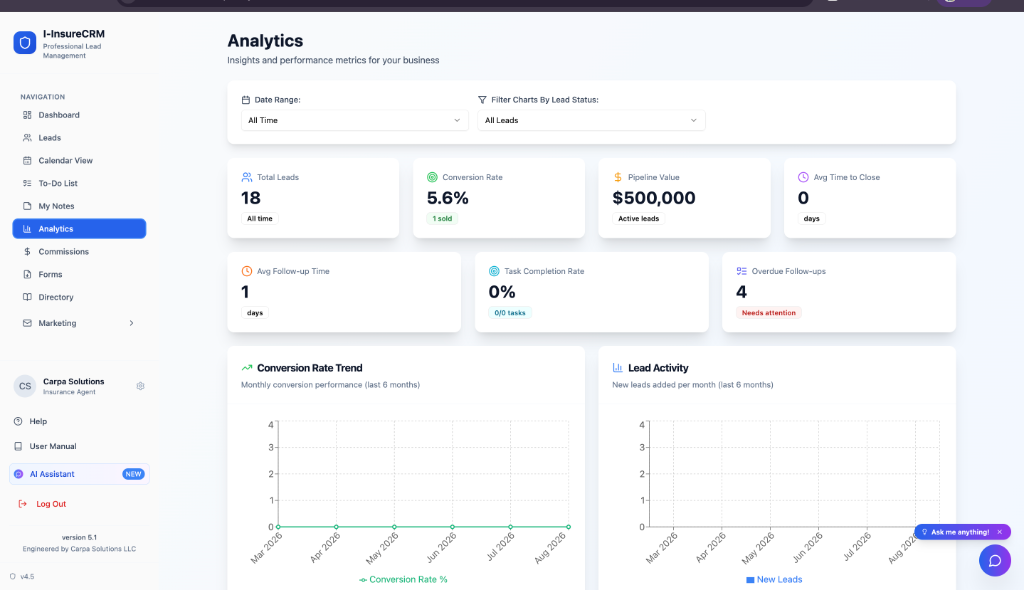Open the Date Range All Time dropdown
The height and width of the screenshot is (590, 1024).
click(355, 120)
